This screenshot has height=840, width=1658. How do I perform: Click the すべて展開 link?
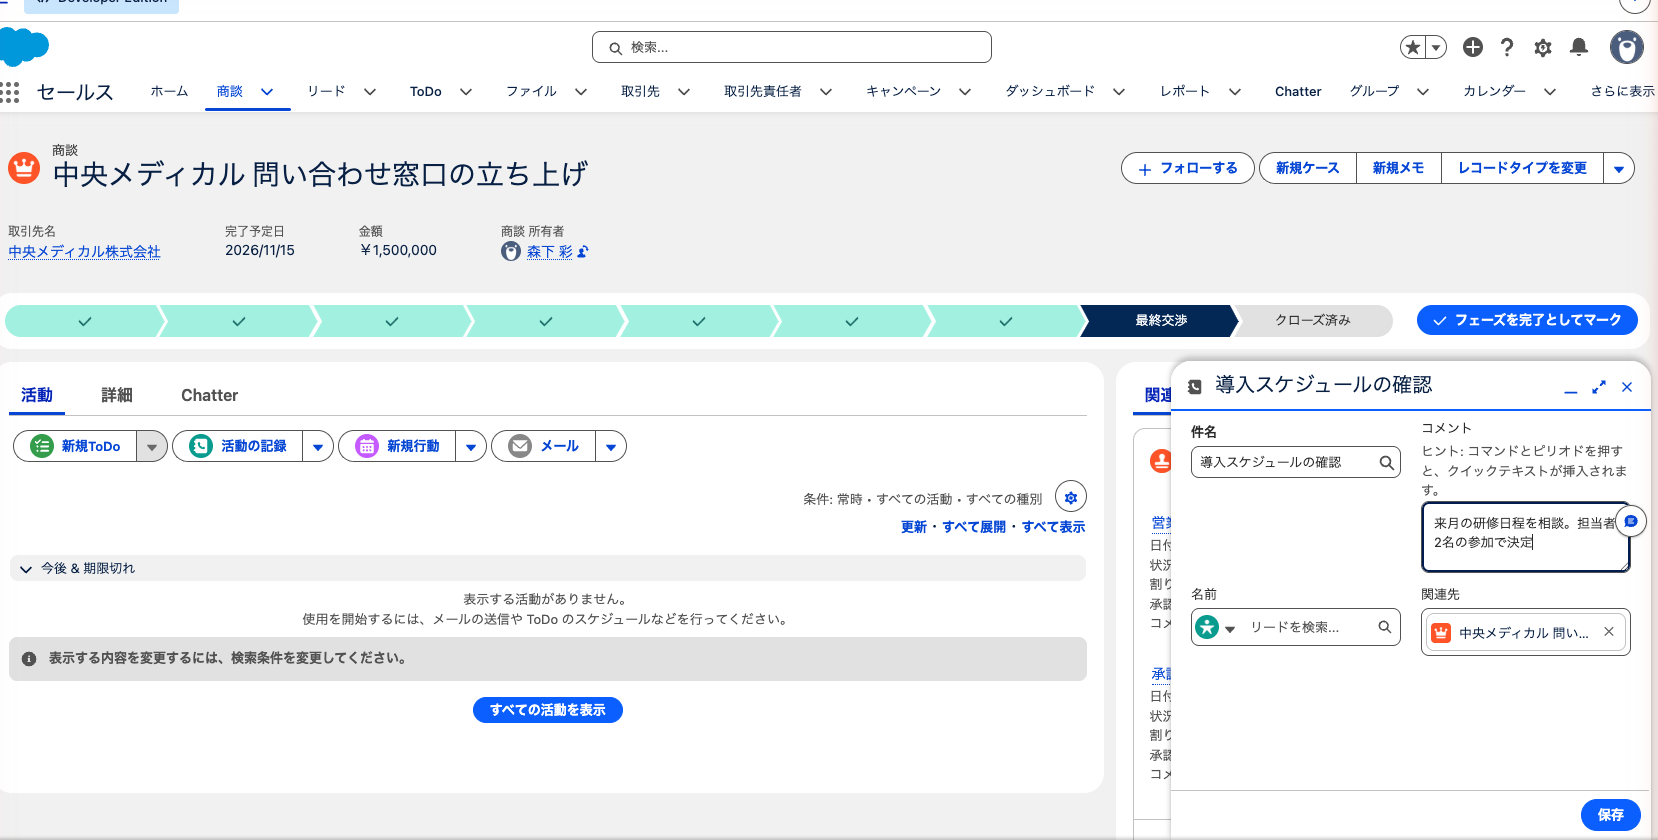(x=973, y=527)
